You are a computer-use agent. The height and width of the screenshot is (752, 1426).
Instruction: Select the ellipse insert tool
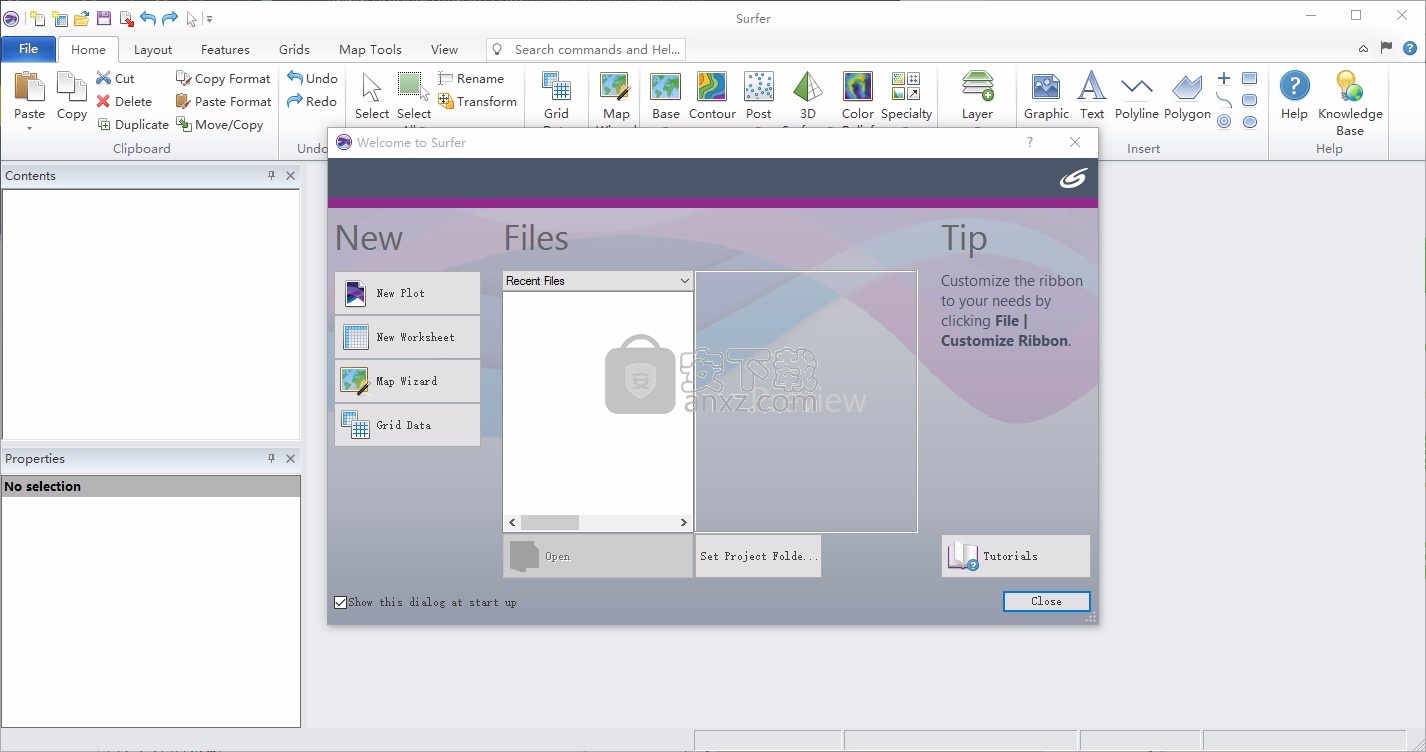tap(1249, 122)
